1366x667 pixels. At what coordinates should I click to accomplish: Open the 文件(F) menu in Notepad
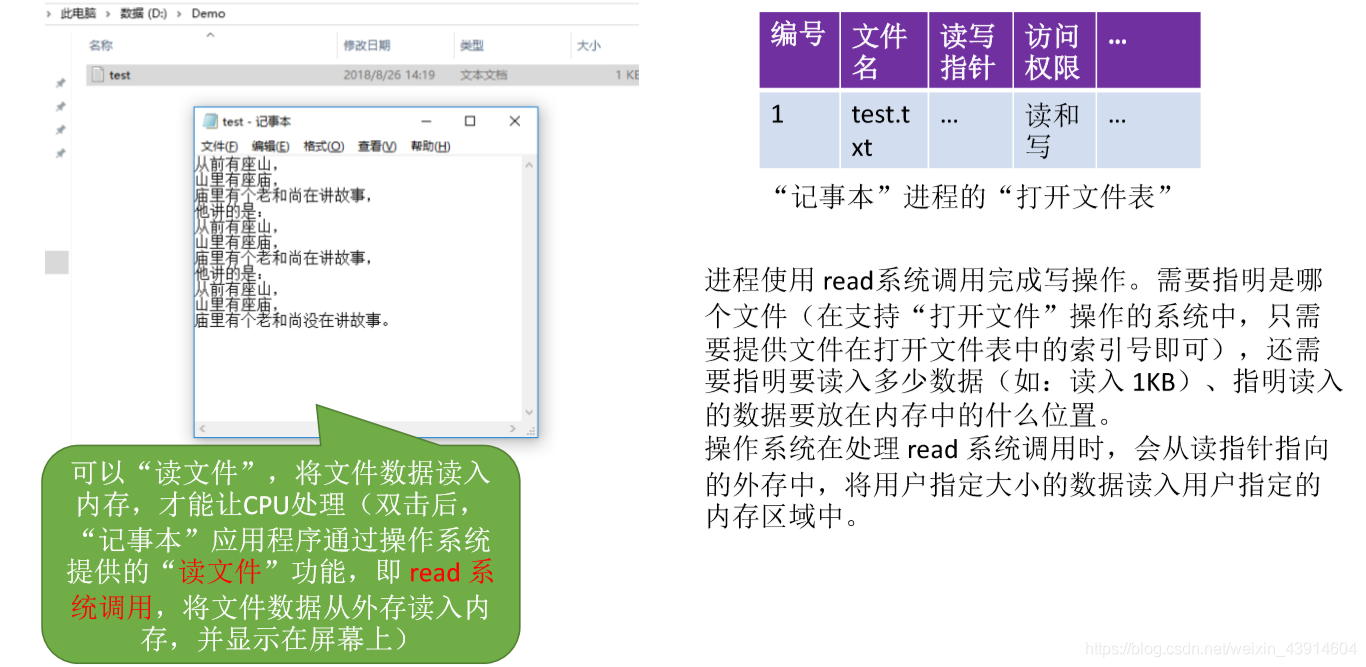pos(219,144)
